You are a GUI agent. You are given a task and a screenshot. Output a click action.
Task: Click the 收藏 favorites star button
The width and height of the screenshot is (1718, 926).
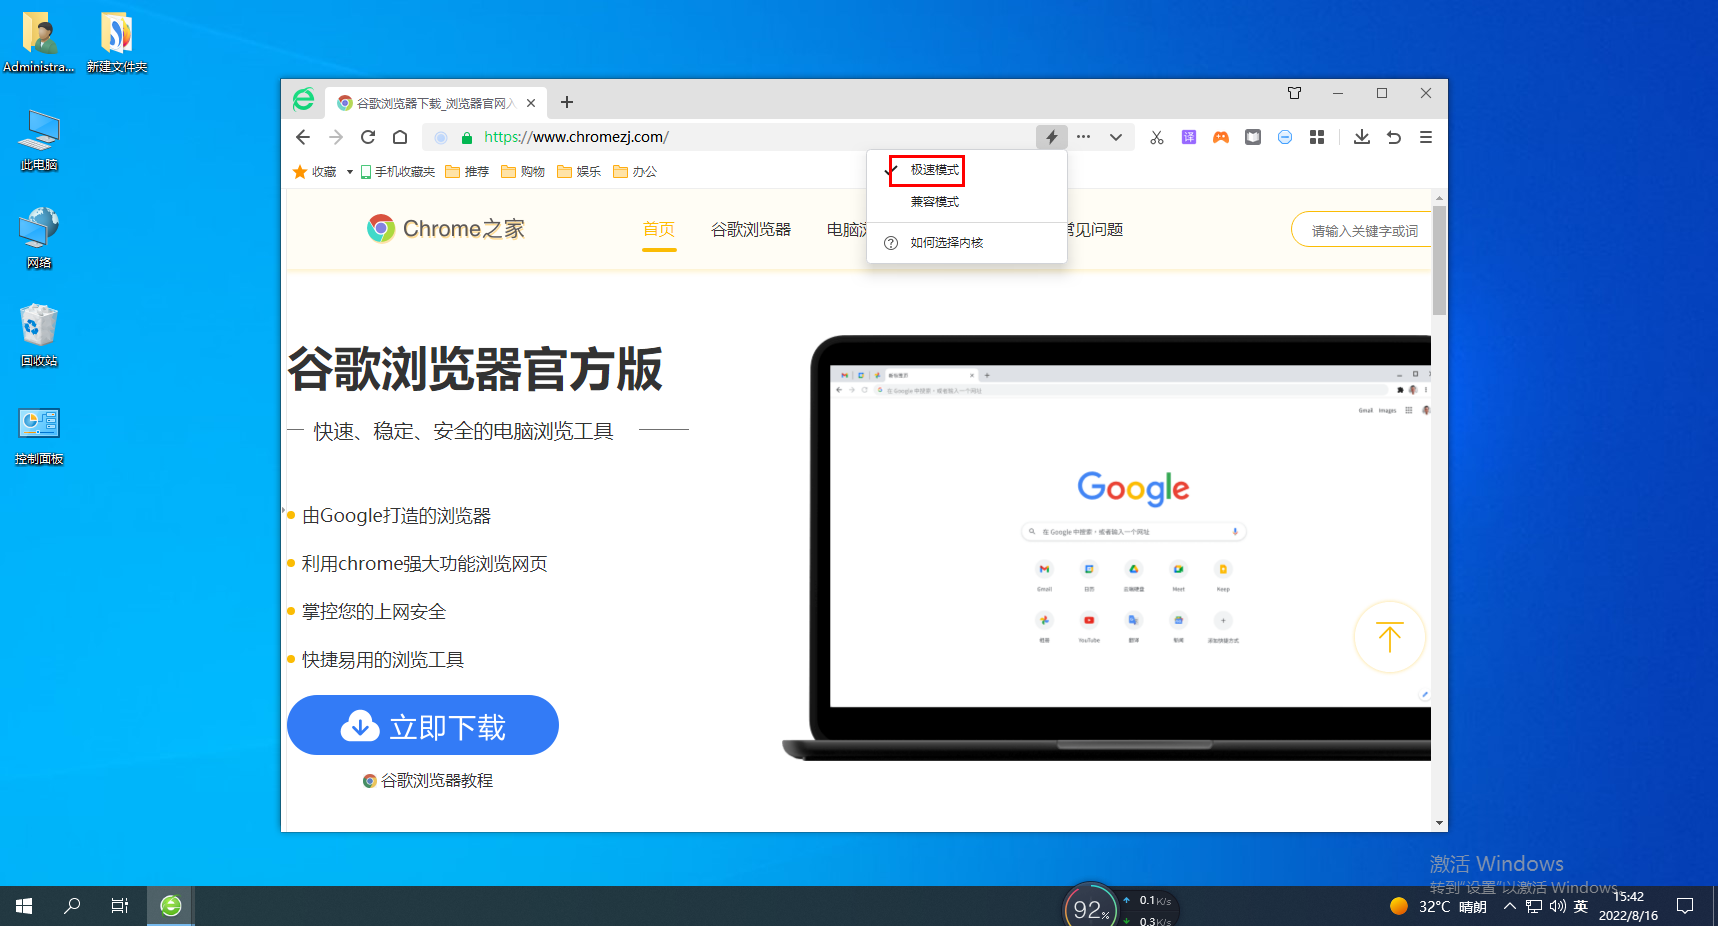(x=314, y=172)
